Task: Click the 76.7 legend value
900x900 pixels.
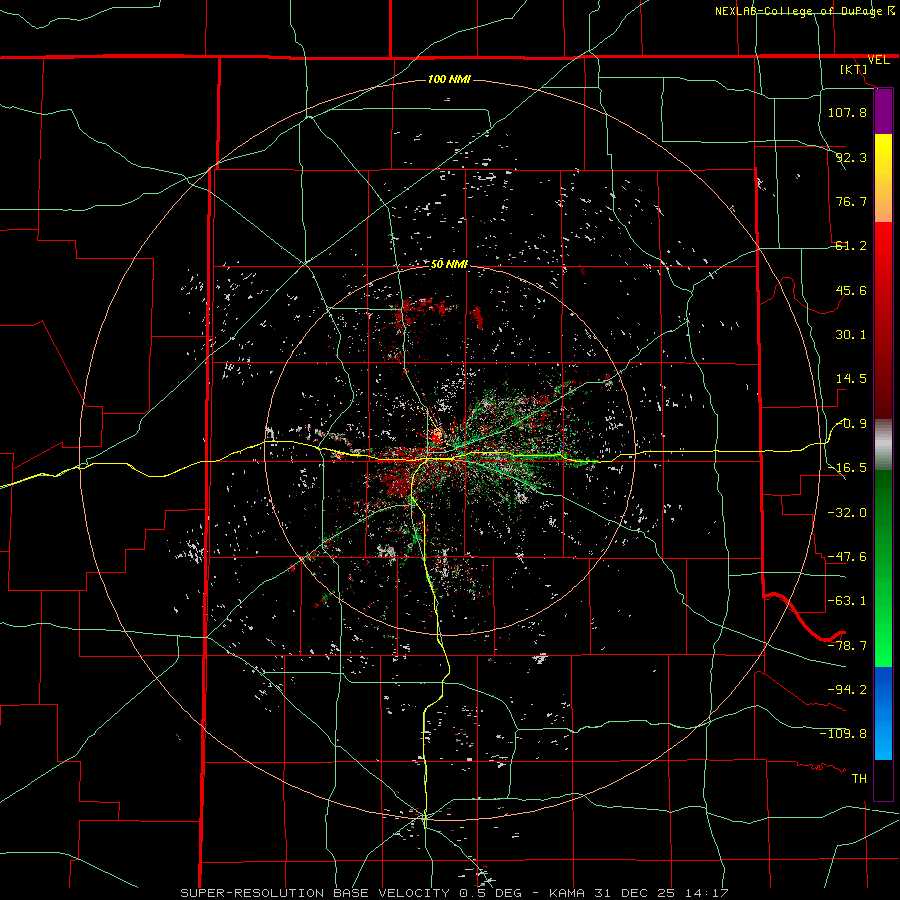Action: tap(851, 201)
